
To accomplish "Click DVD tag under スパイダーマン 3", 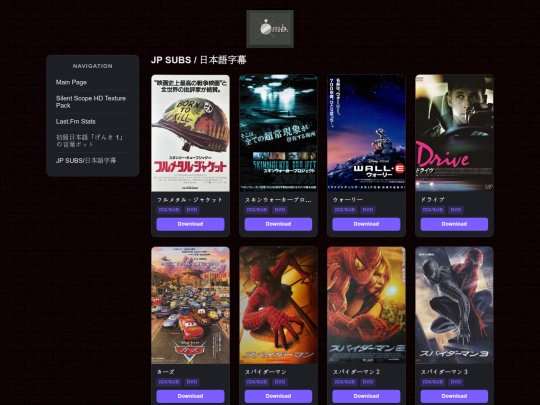I will (x=456, y=382).
